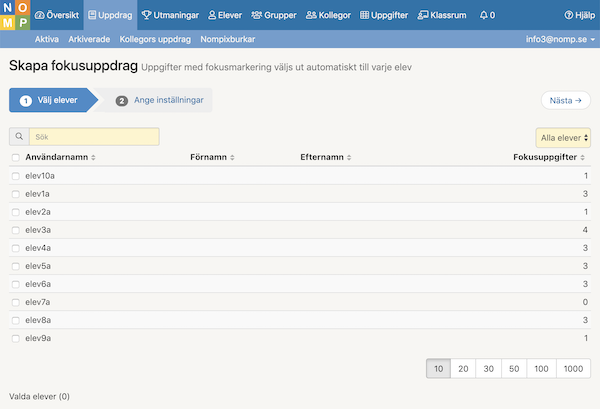Viewport: 600px width, 409px height.
Task: Switch to the Arkiverade tab
Action: tap(89, 39)
